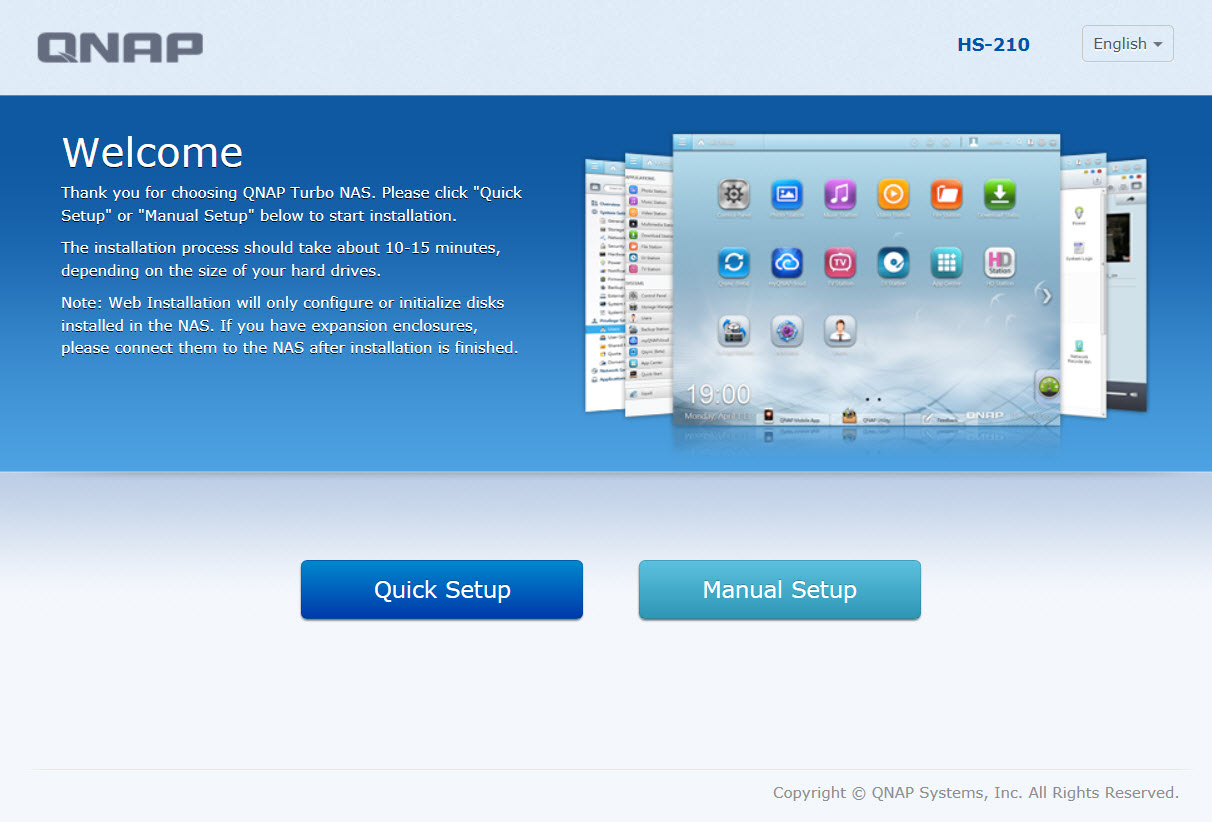Click the Photo Station icon in preview
This screenshot has height=822, width=1212.
[787, 194]
